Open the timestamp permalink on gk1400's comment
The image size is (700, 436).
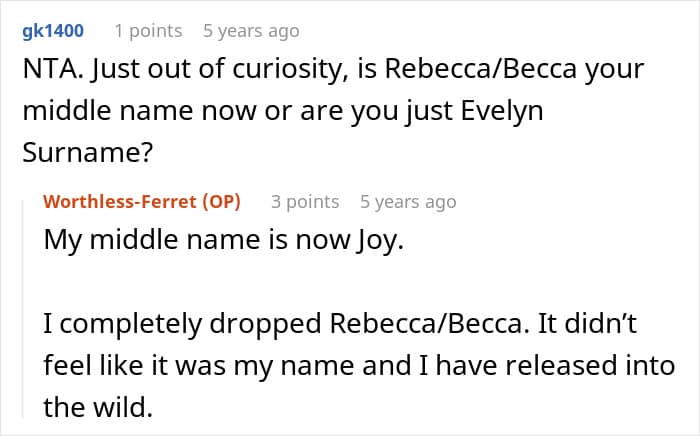tap(251, 31)
